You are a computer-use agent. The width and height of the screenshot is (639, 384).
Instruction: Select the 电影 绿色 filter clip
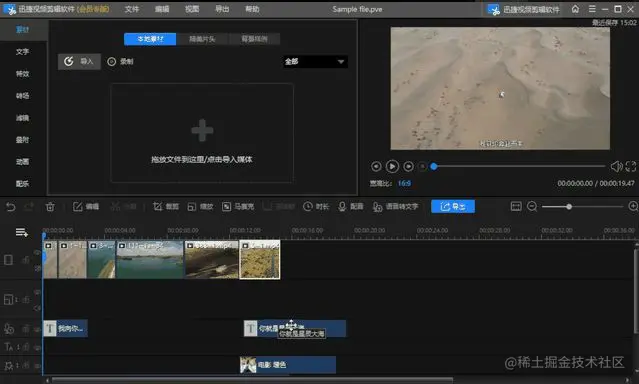[x=288, y=365]
